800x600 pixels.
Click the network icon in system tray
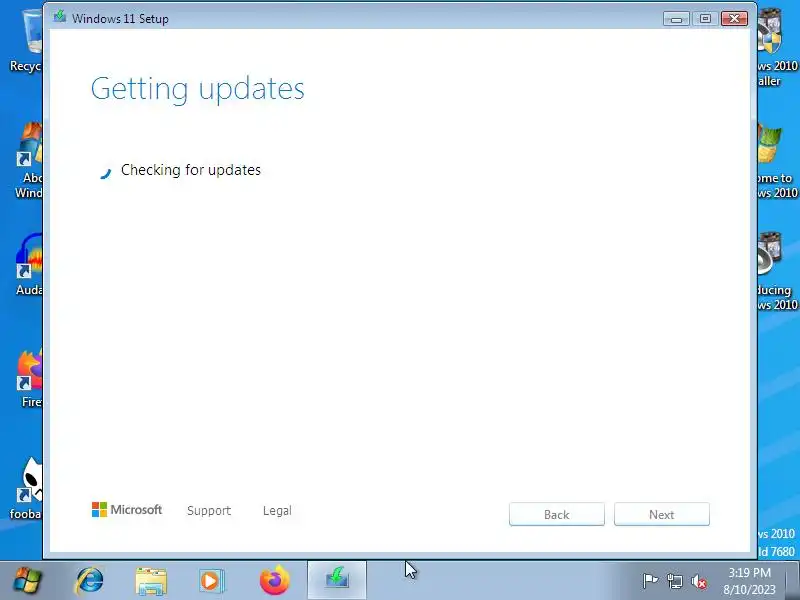pos(674,581)
